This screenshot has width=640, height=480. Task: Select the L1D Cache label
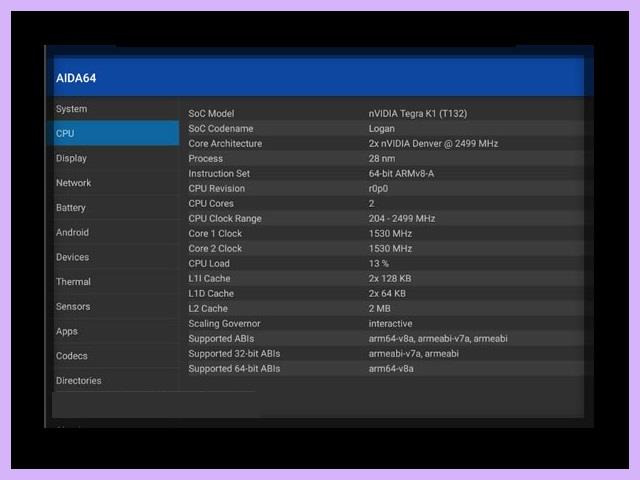(211, 293)
